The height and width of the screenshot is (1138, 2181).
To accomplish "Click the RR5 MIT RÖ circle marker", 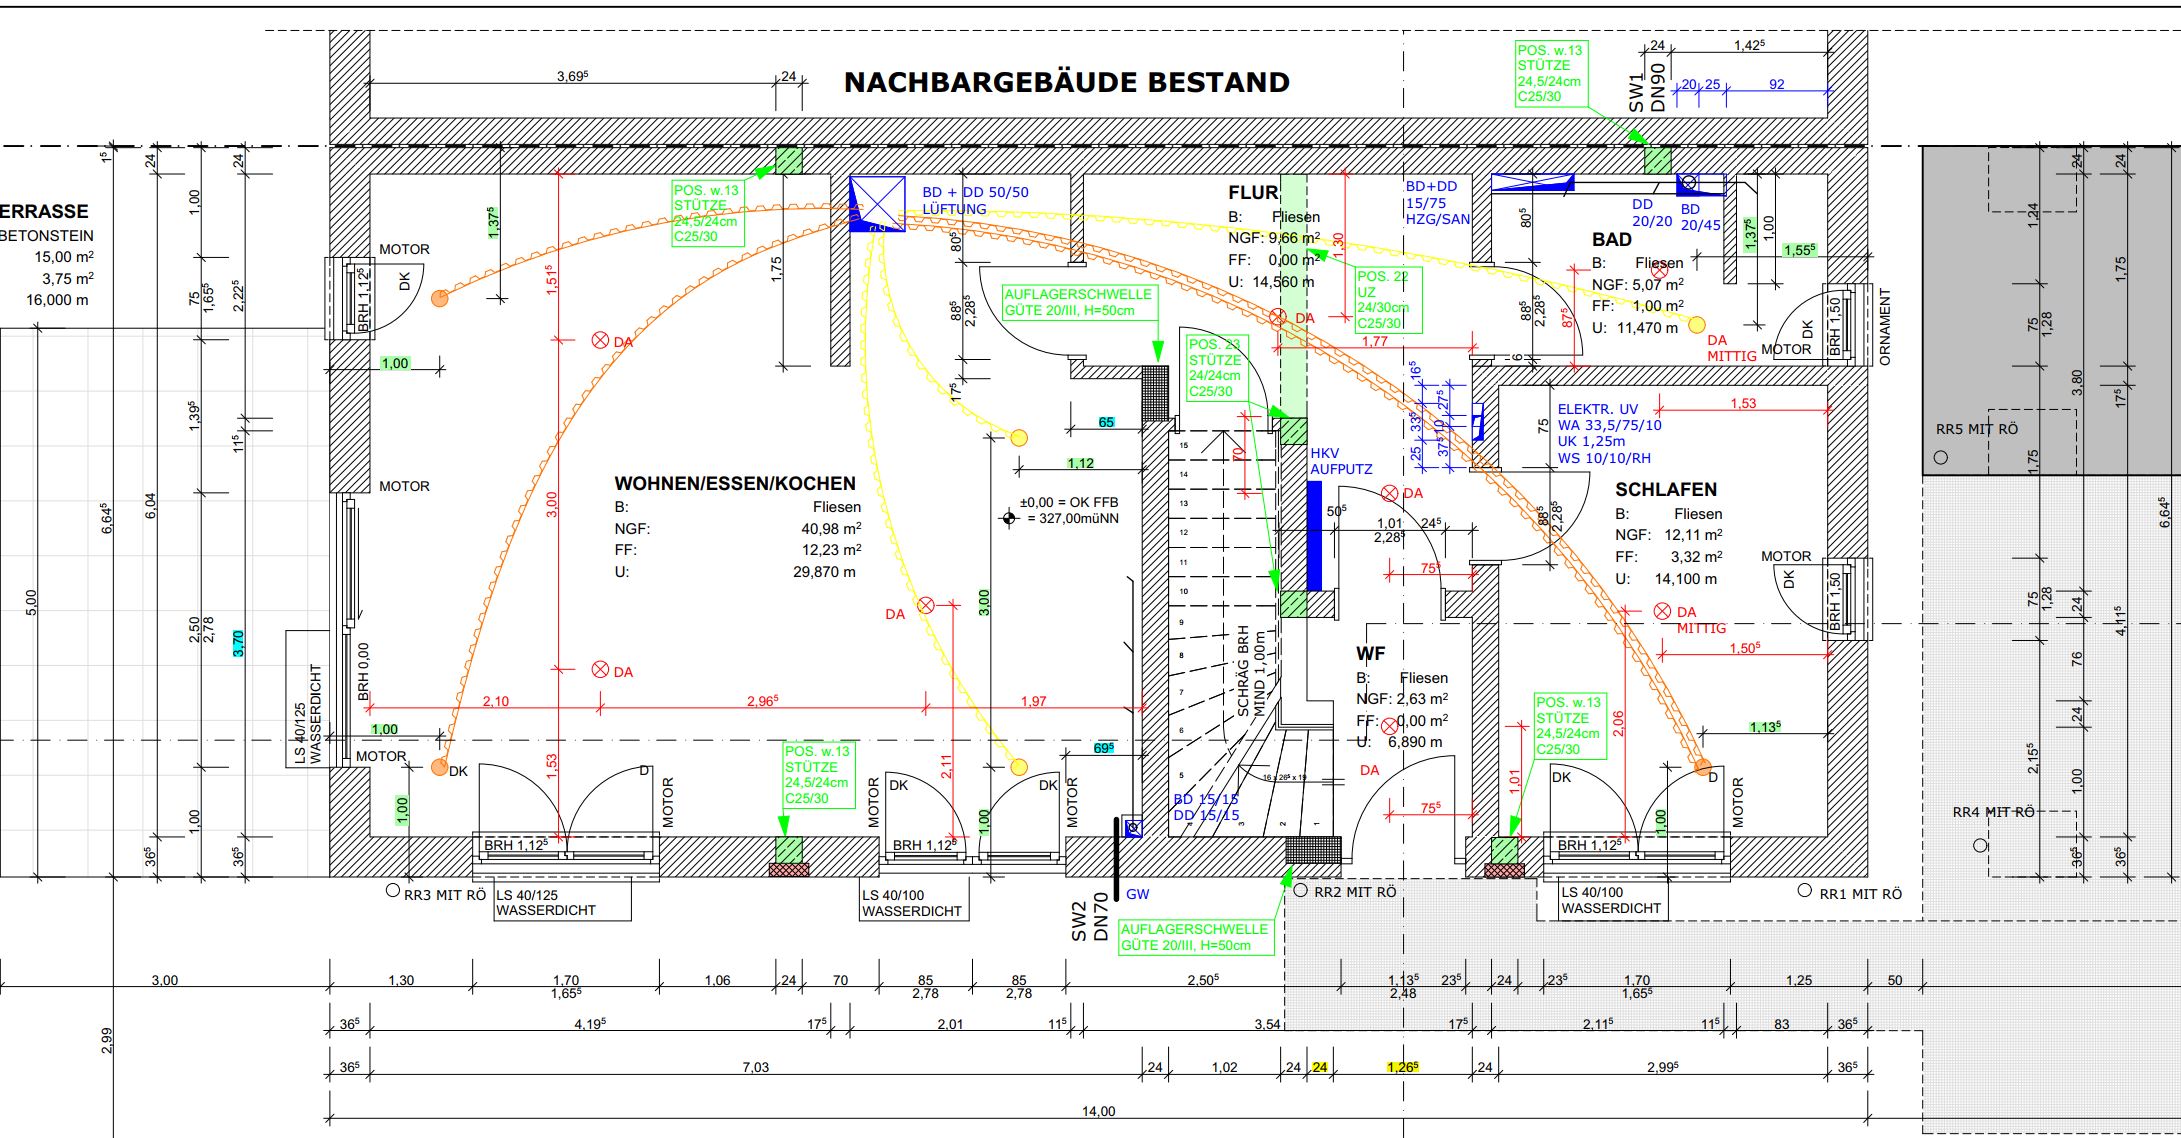I will tap(1941, 457).
